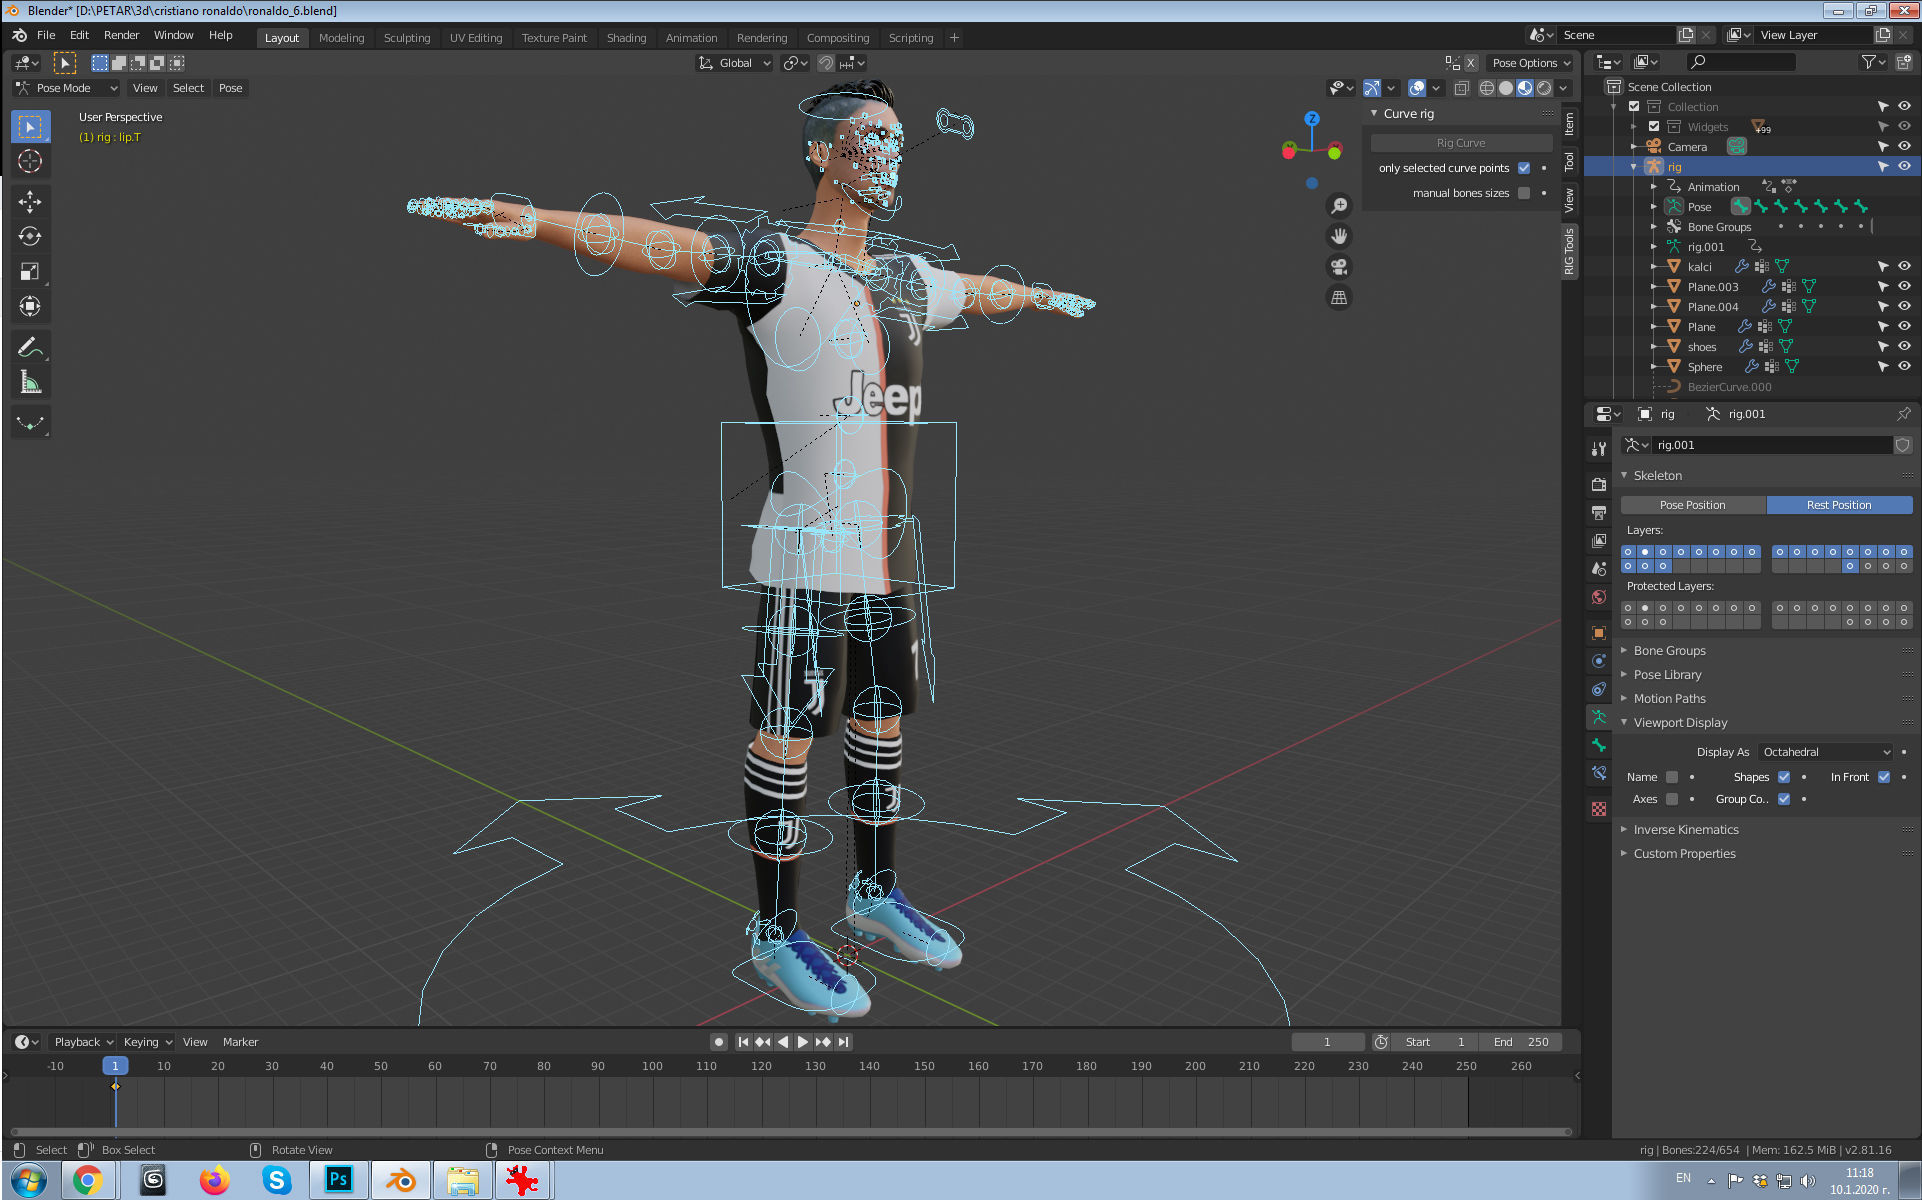Open Photoshop from the taskbar

pos(339,1181)
